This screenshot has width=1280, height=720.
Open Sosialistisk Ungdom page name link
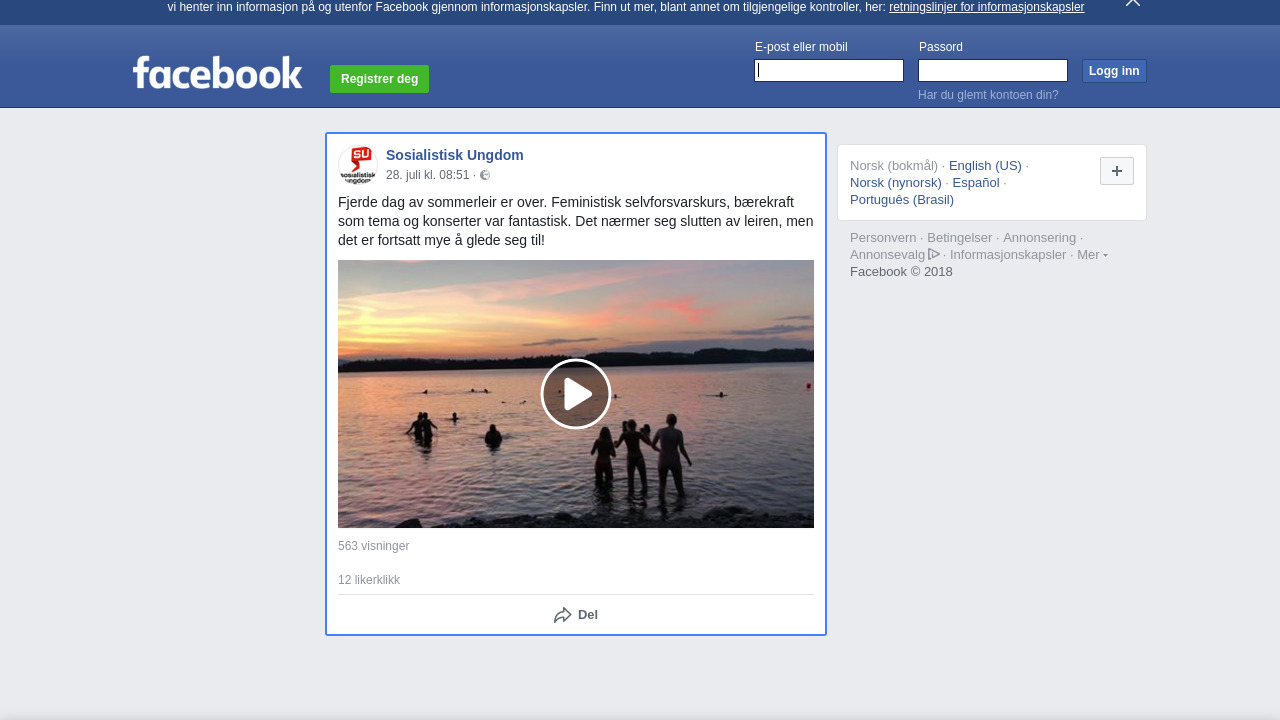pos(455,155)
